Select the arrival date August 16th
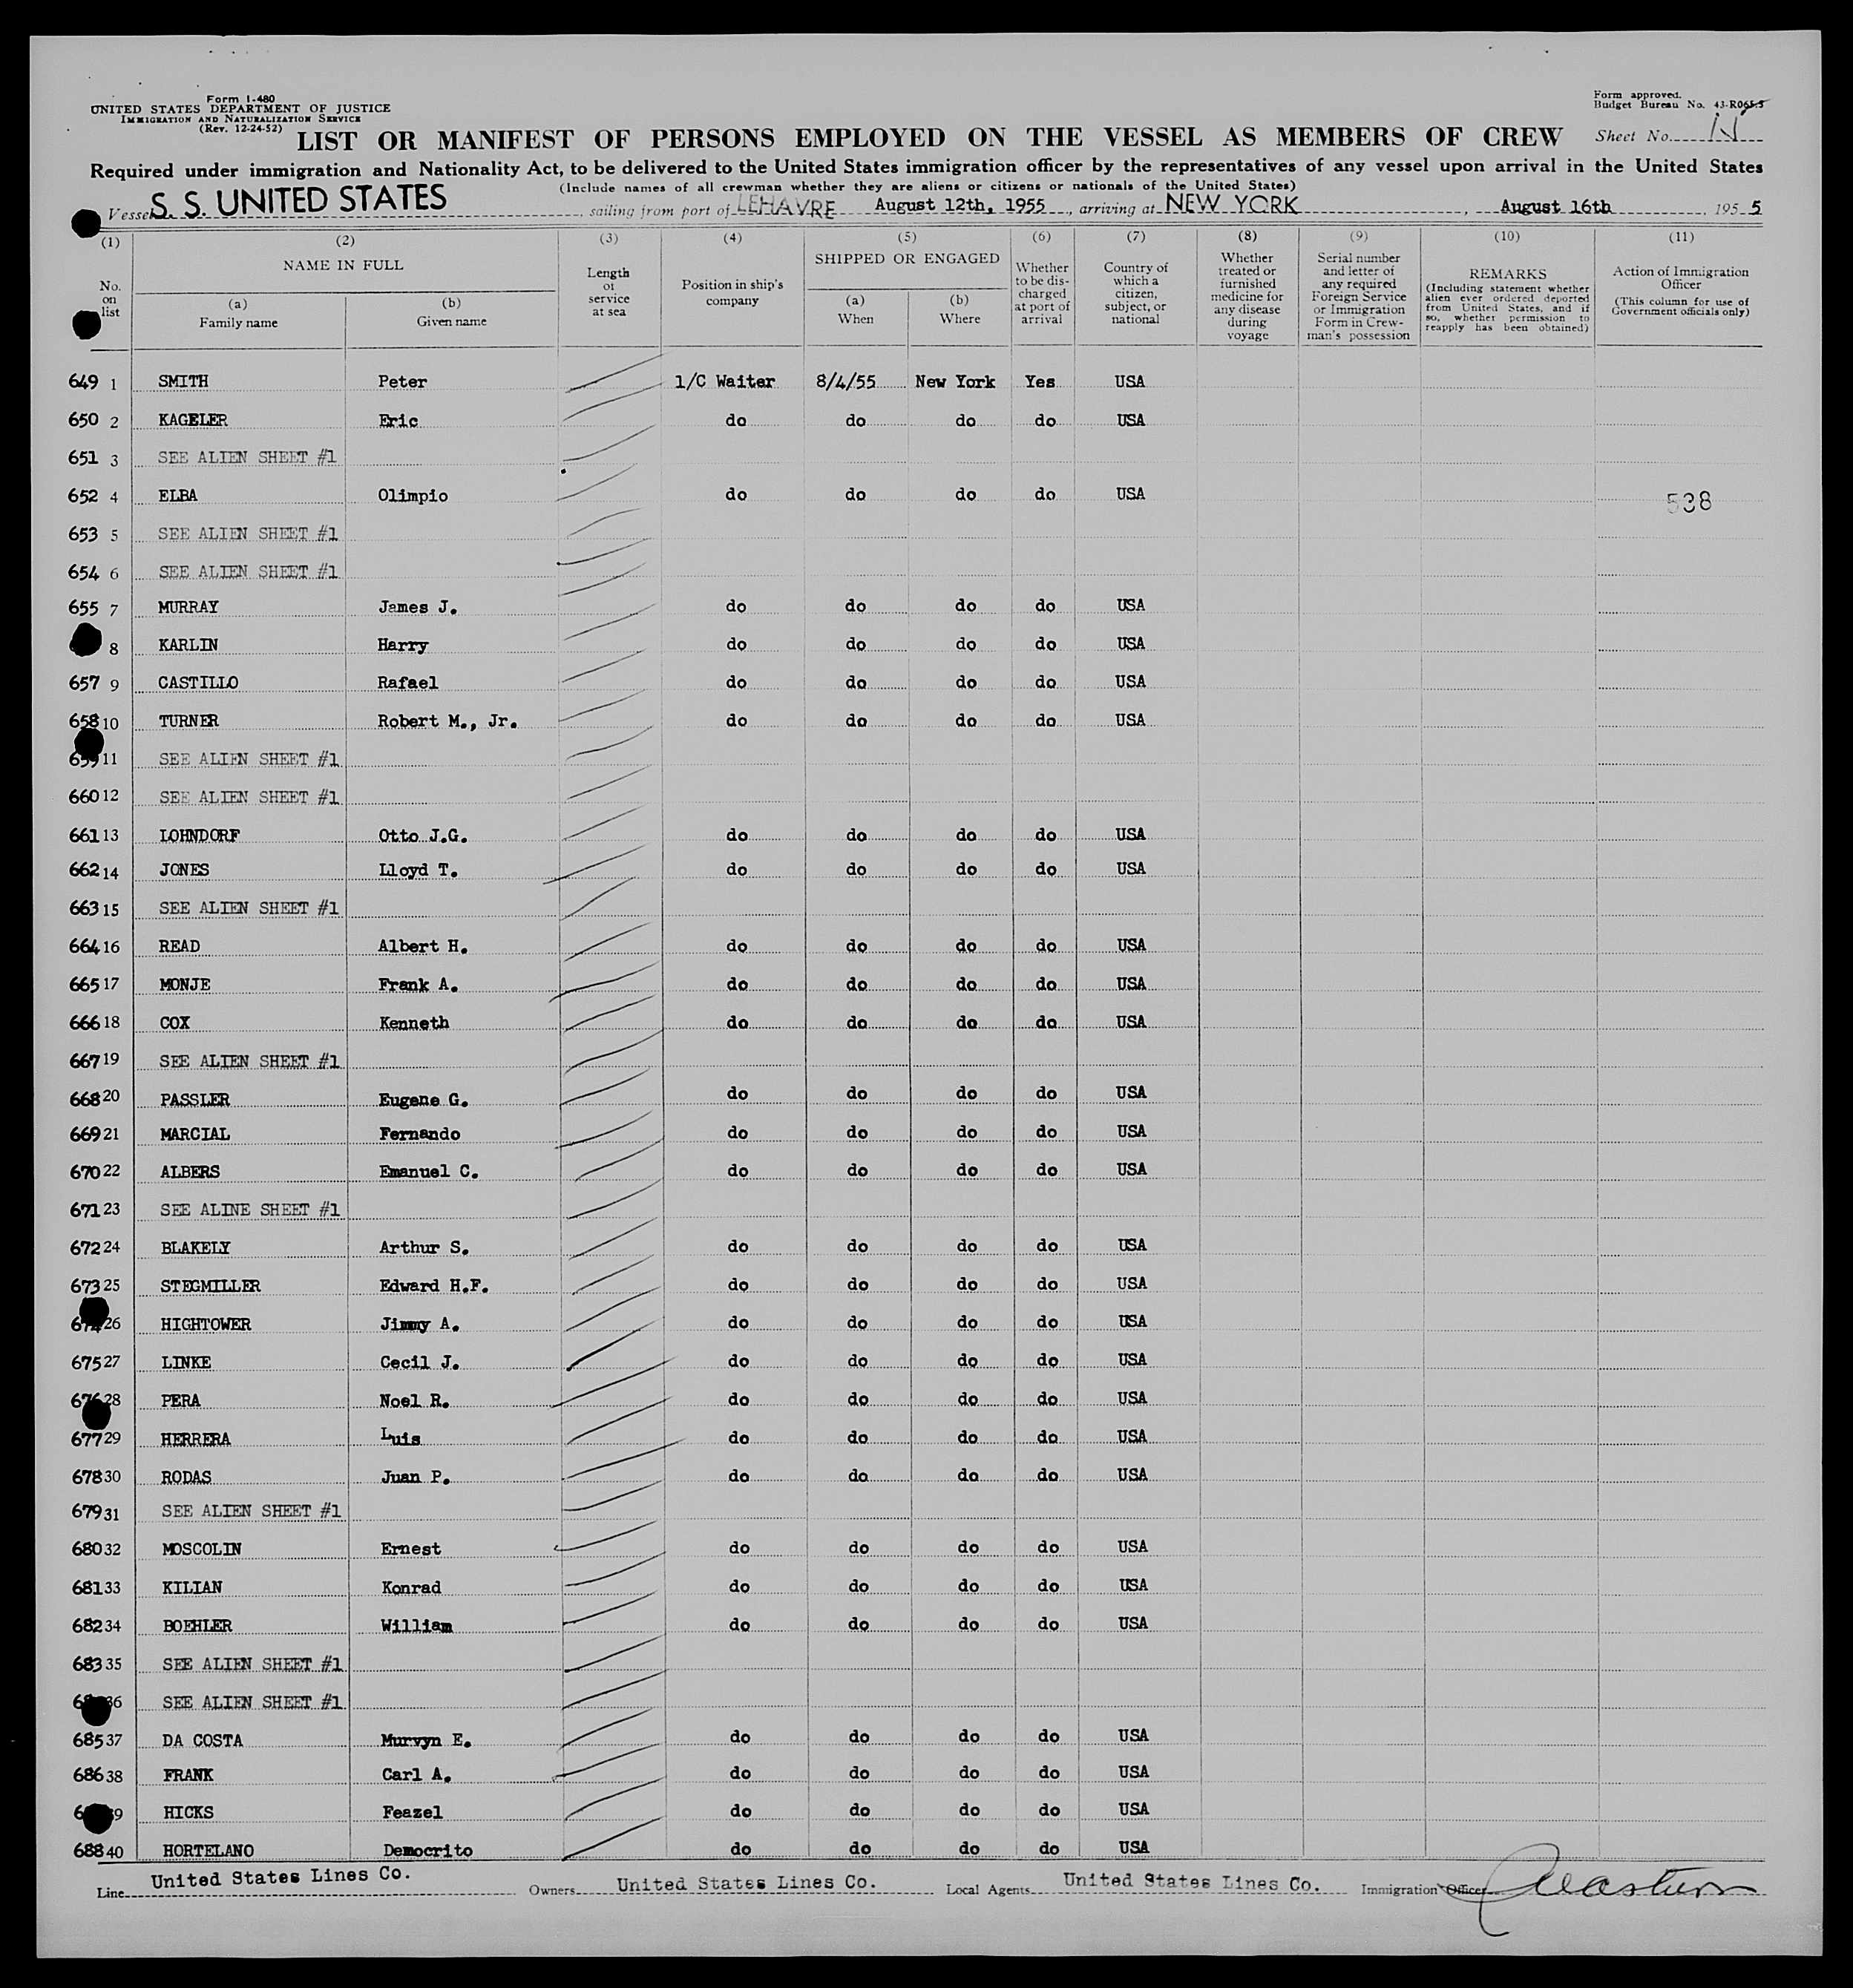Screen dimensions: 1853x1988 tap(1555, 206)
